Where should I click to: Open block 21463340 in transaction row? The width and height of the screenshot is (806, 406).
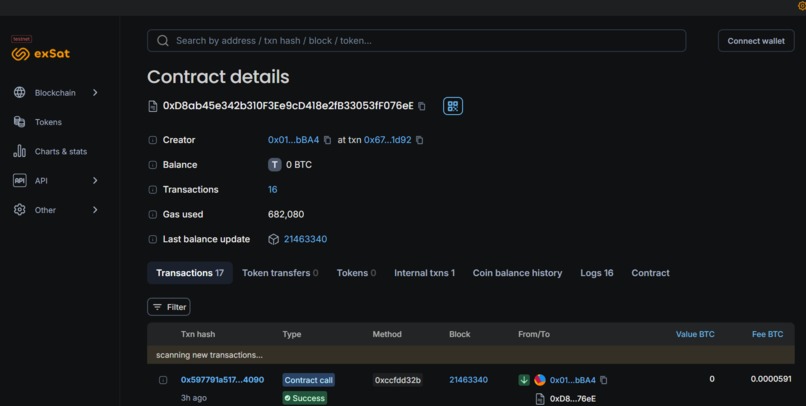[x=468, y=380]
